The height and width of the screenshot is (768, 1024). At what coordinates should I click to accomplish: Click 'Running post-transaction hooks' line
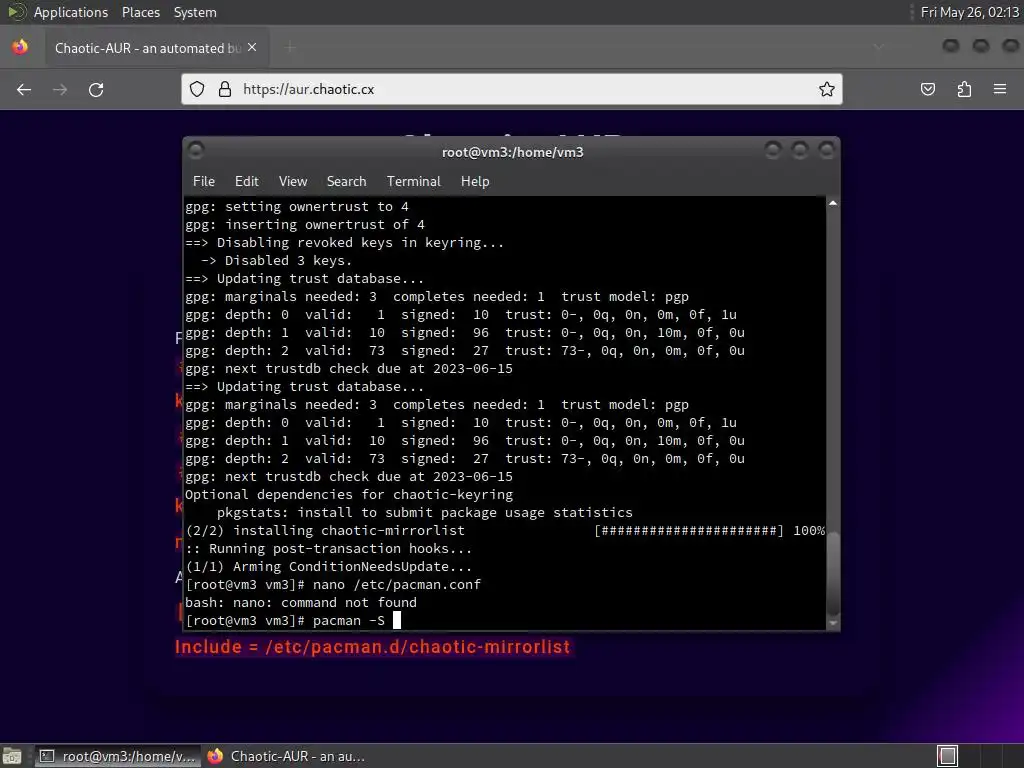328,549
